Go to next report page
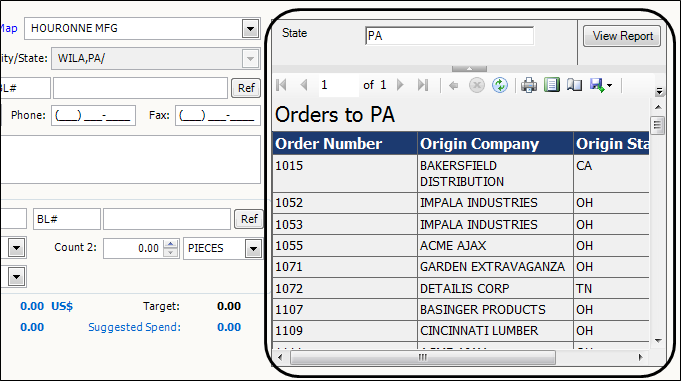The width and height of the screenshot is (681, 381). [x=400, y=85]
